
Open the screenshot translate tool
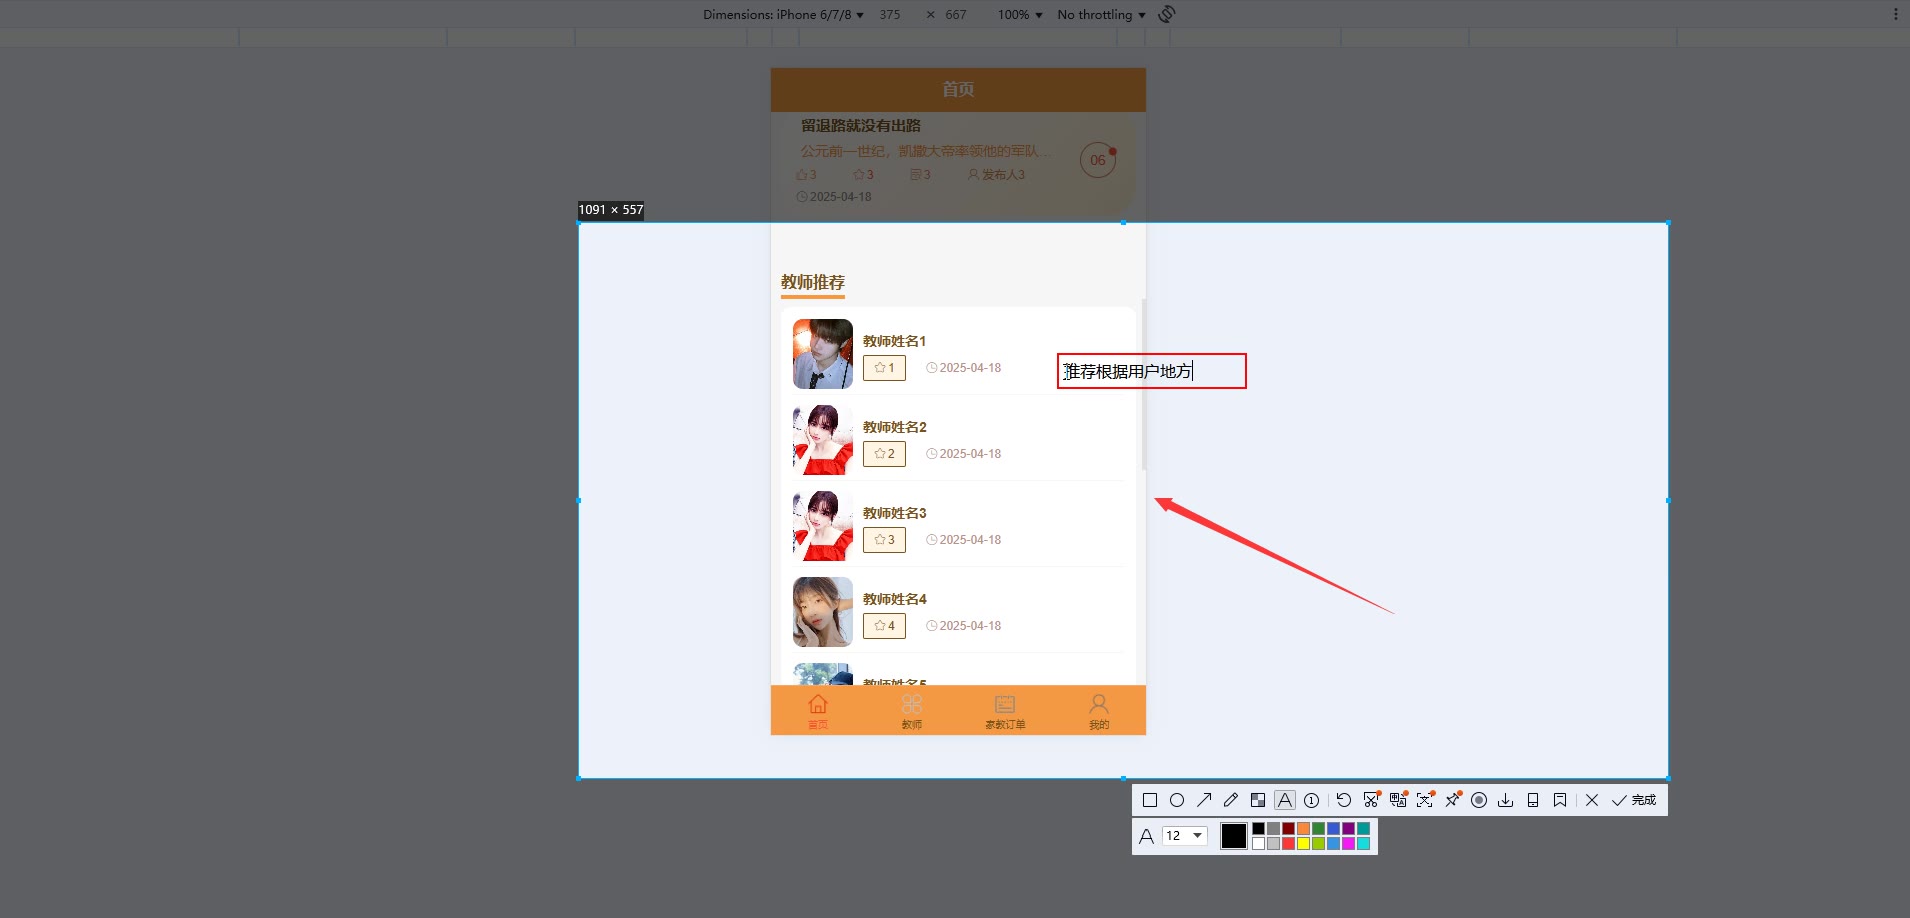1398,800
